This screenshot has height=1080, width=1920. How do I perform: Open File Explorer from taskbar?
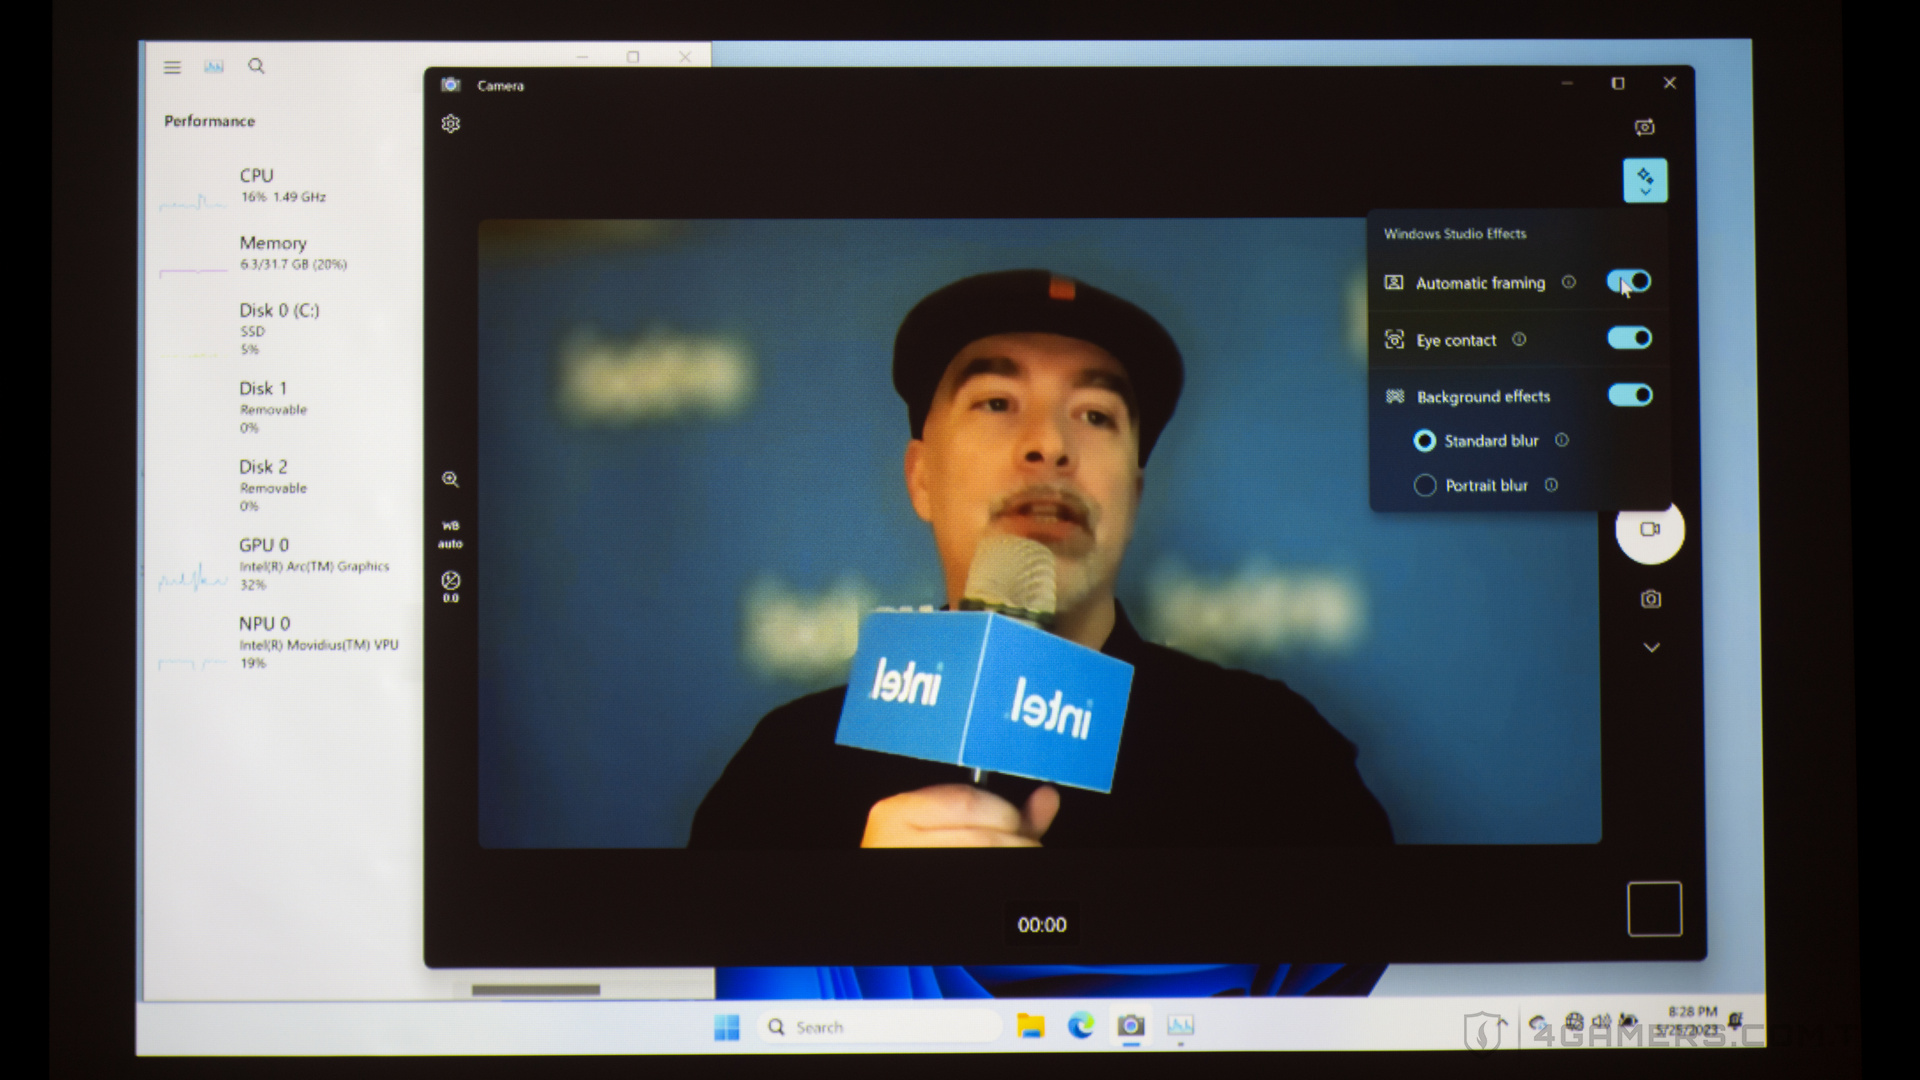click(x=1031, y=1026)
